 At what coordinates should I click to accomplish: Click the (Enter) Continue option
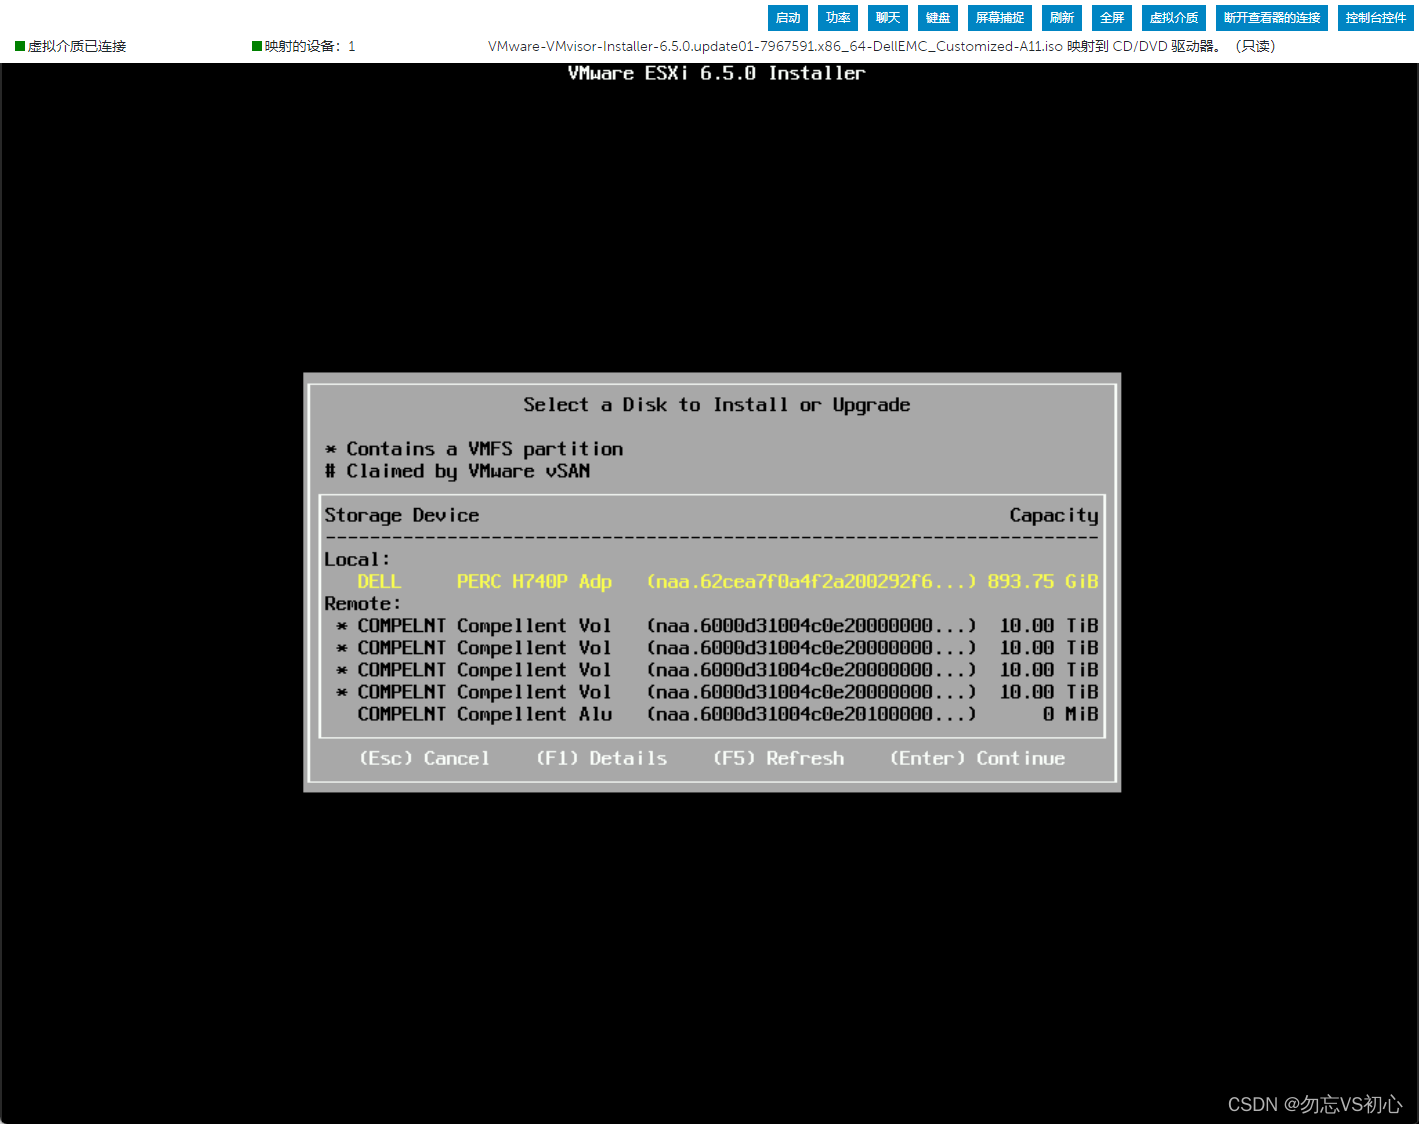[978, 758]
